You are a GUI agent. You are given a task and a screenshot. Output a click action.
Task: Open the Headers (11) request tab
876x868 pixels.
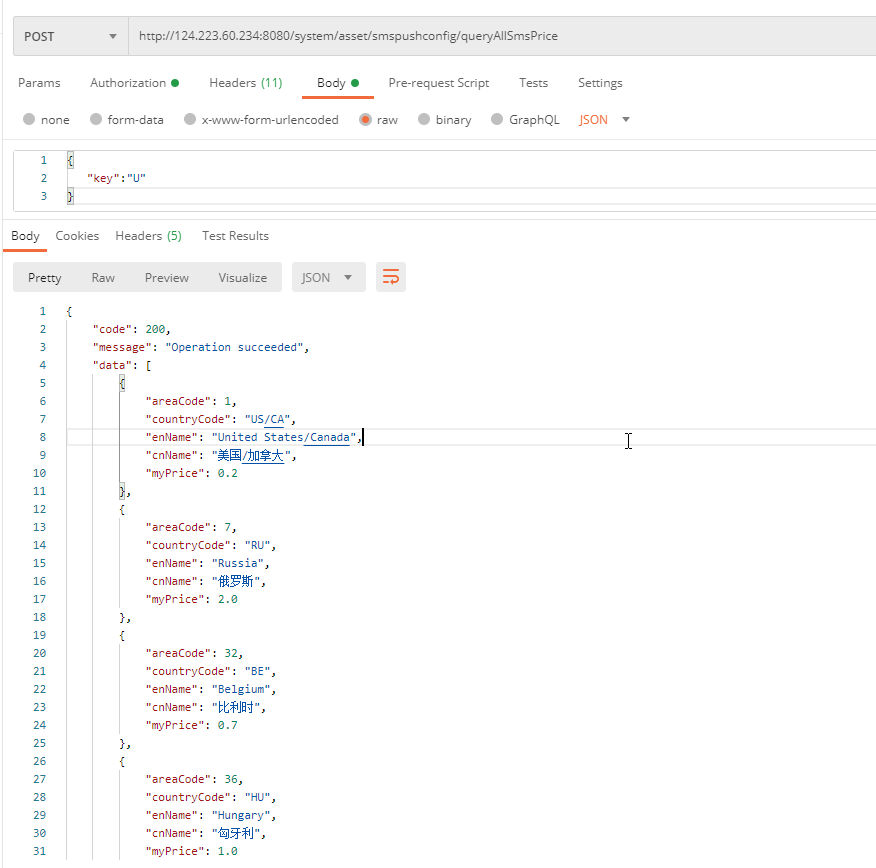[x=245, y=83]
